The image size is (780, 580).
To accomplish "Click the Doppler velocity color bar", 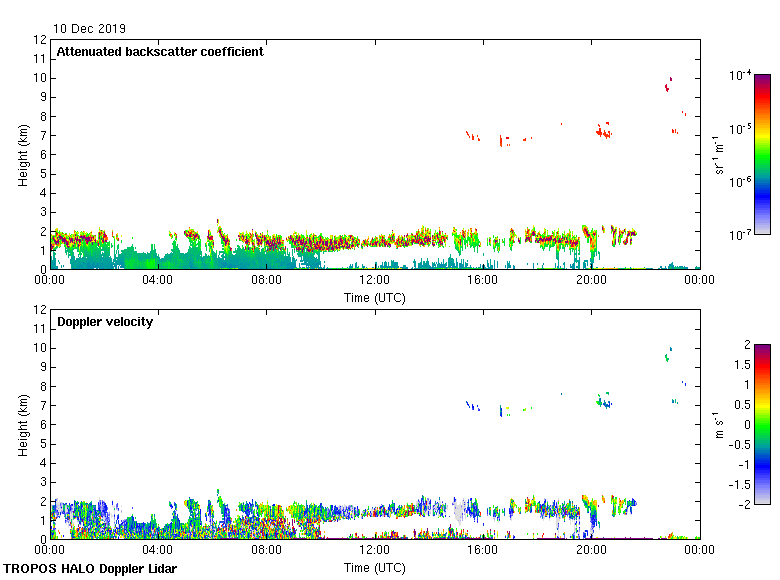I will coord(762,424).
